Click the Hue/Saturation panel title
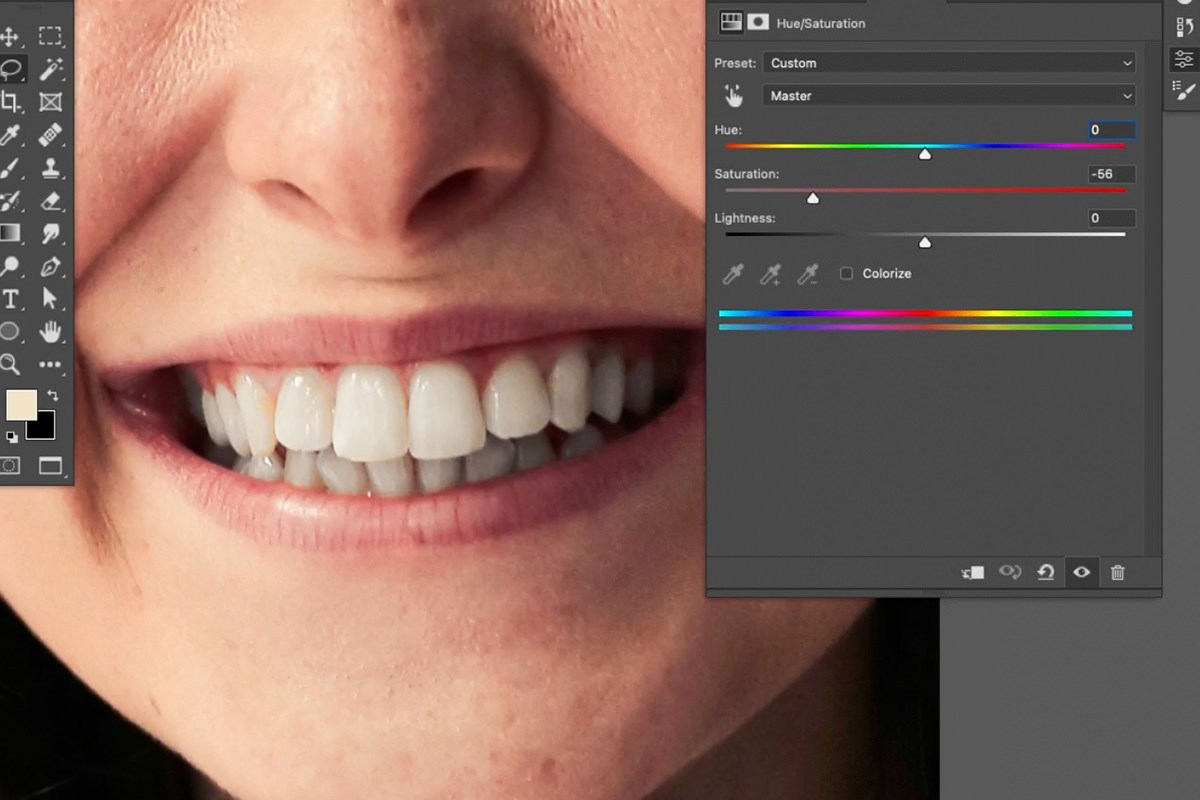 point(821,23)
